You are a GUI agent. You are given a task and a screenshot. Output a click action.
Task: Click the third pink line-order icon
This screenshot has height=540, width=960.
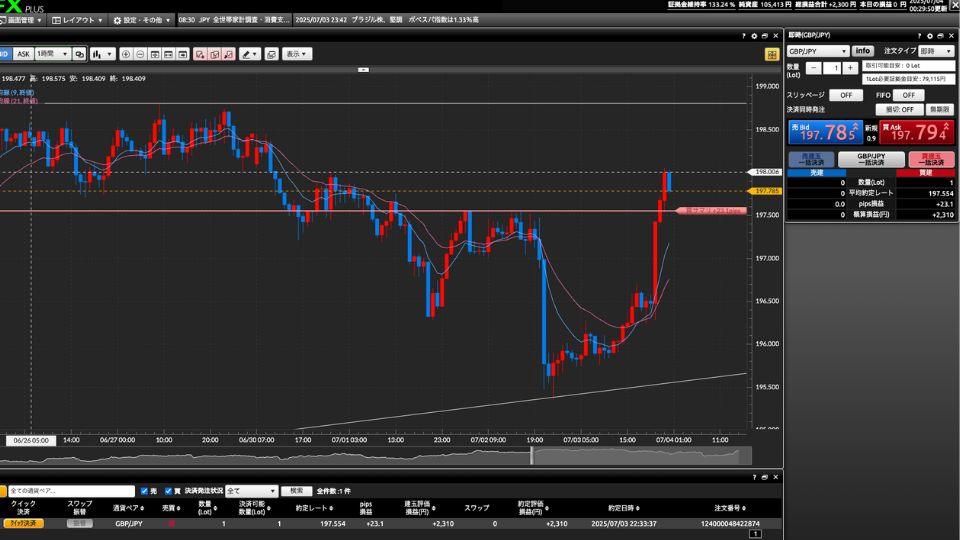pos(228,54)
